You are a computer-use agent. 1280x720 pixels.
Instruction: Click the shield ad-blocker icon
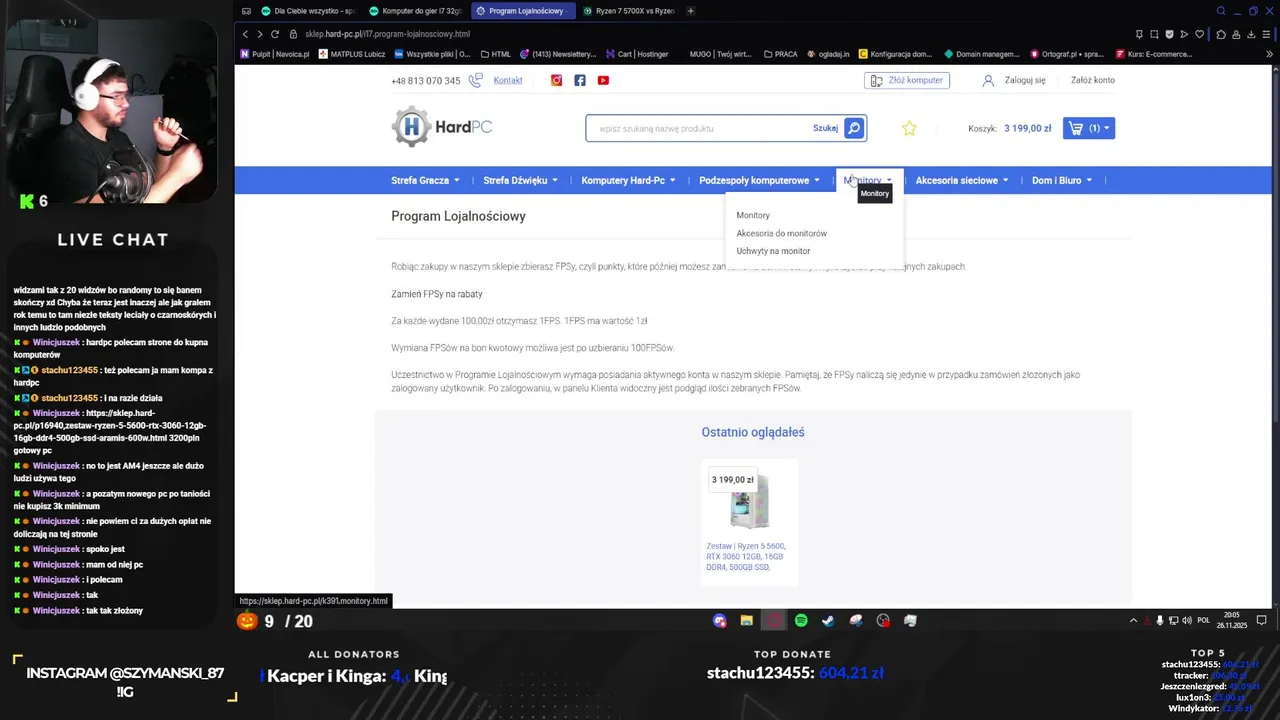click(x=1170, y=34)
